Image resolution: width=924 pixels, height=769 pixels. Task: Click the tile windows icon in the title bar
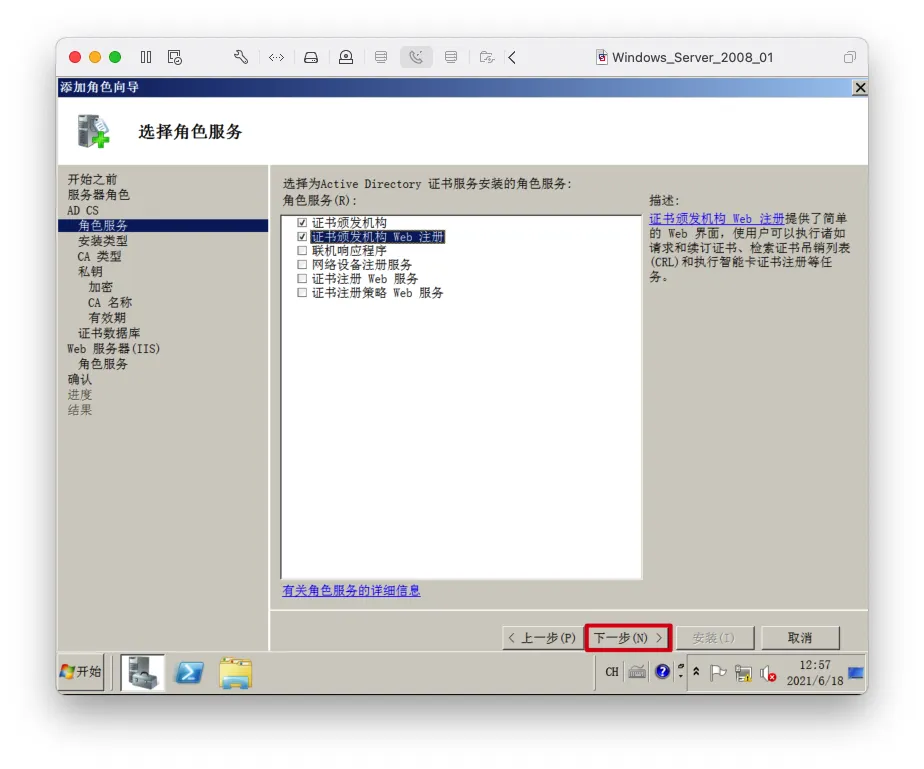pyautogui.click(x=849, y=57)
